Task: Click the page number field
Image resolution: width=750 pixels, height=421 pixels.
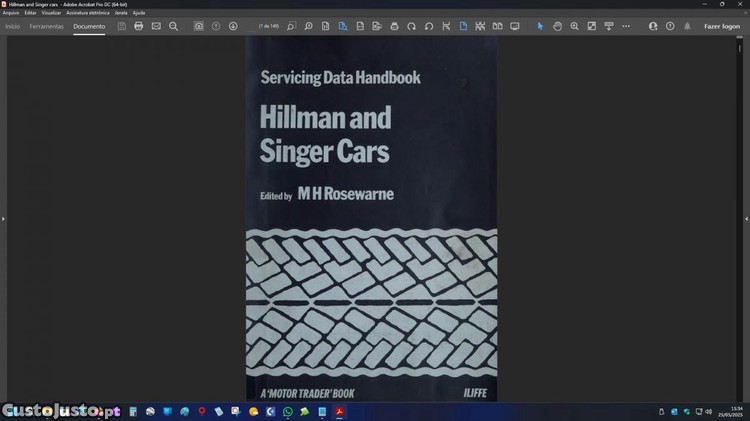Action: (x=269, y=26)
